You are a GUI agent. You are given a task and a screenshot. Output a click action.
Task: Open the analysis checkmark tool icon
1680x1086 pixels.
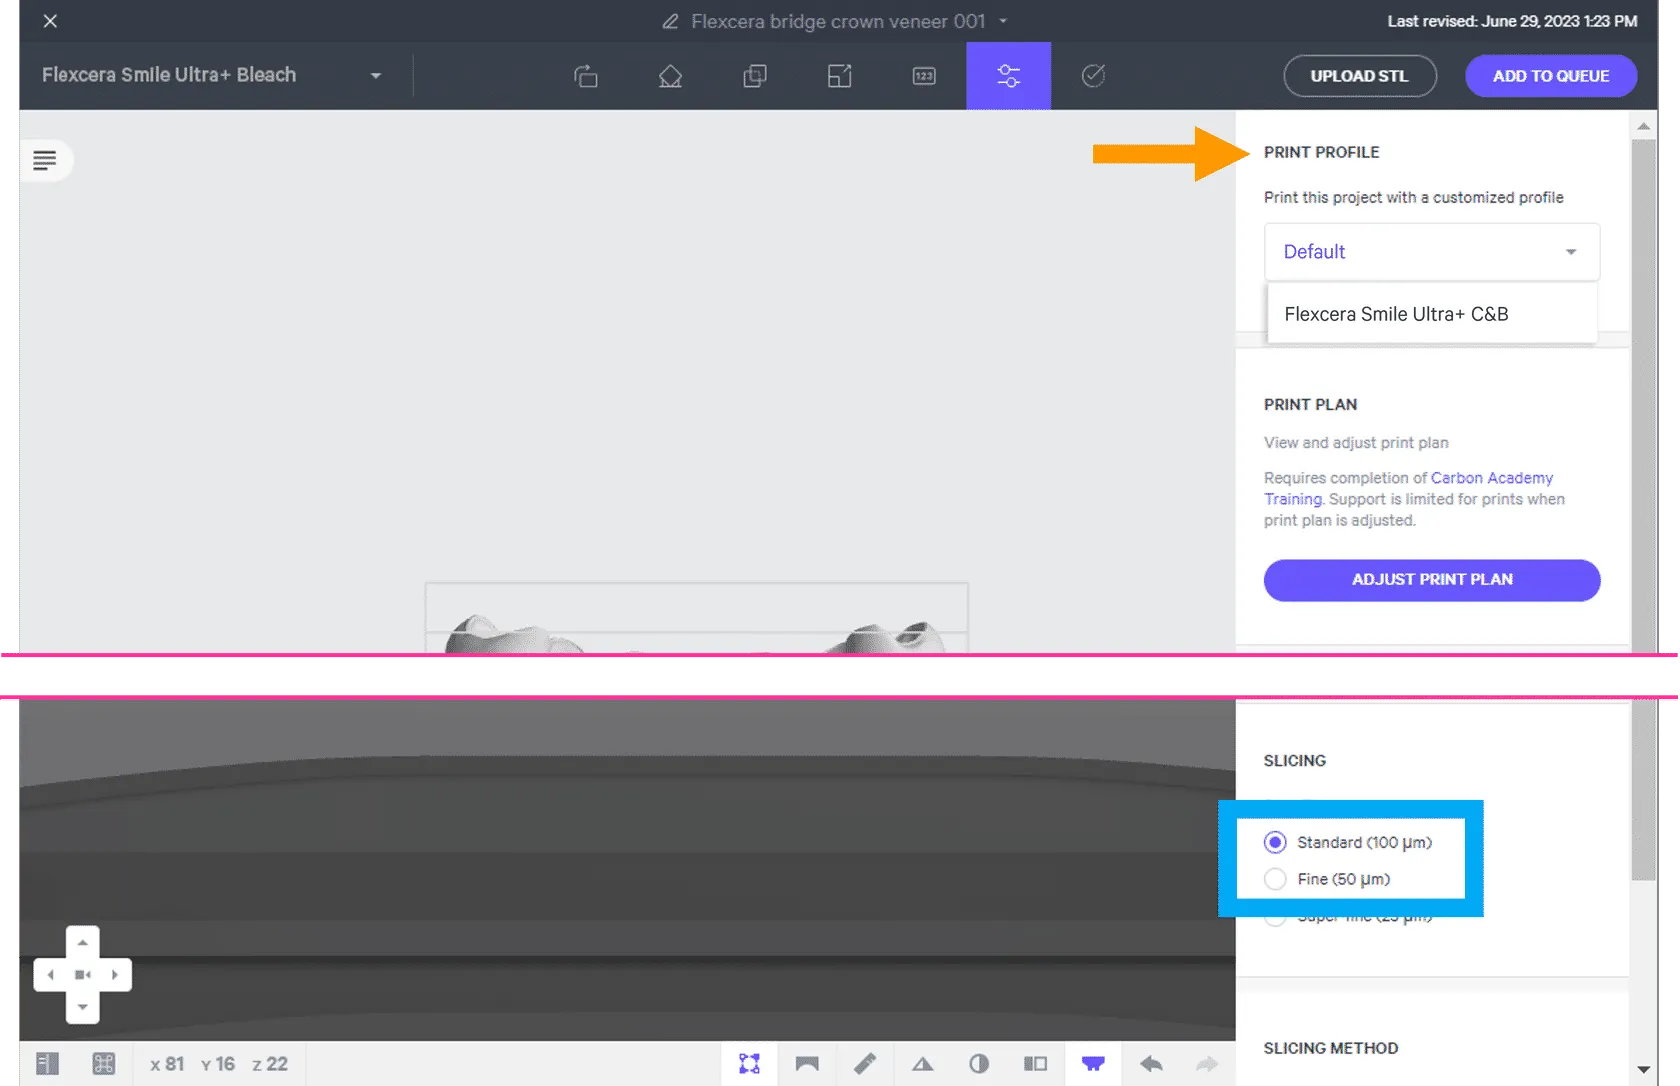[x=1093, y=76]
